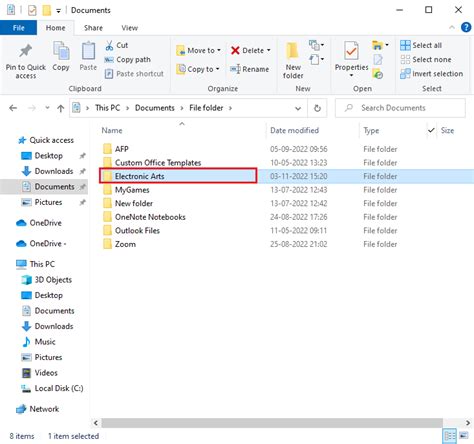
Task: Select the Zoom folder
Action: 119,244
